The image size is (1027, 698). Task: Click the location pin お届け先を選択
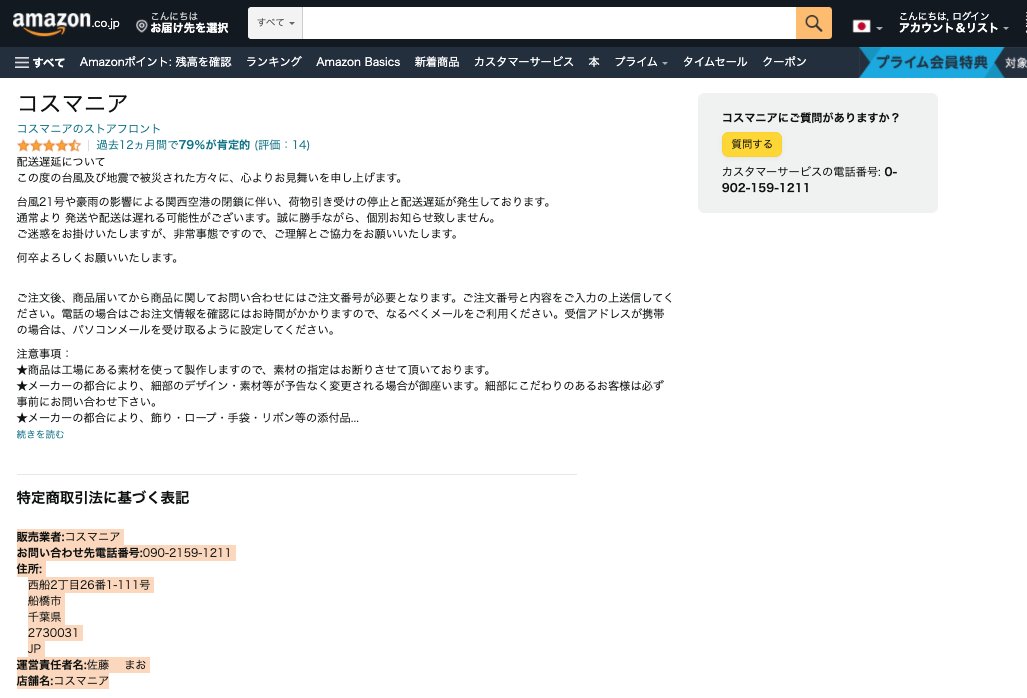182,23
